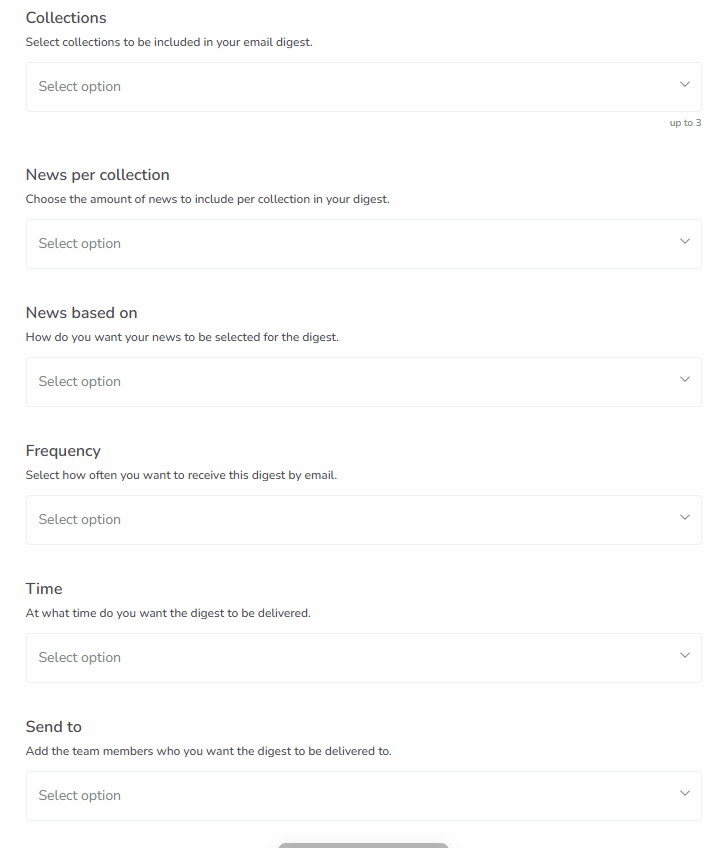Open the News based on dropdown
719x848 pixels.
coord(363,381)
